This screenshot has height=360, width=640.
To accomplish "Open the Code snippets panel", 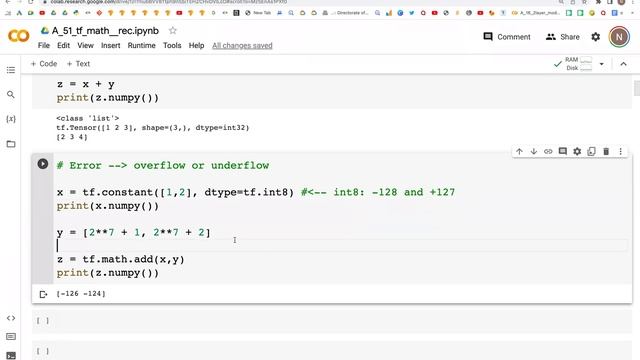I will pyautogui.click(x=11, y=318).
